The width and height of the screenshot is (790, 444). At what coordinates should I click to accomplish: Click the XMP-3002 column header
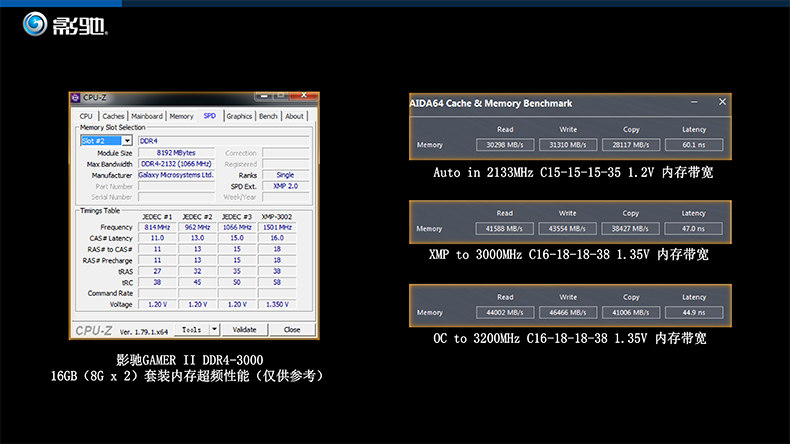(x=277, y=217)
